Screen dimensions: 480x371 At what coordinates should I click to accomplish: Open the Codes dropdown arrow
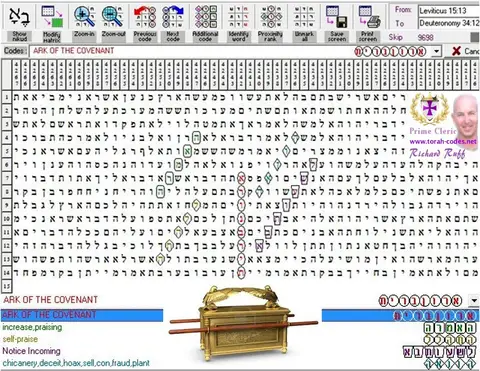coord(436,51)
